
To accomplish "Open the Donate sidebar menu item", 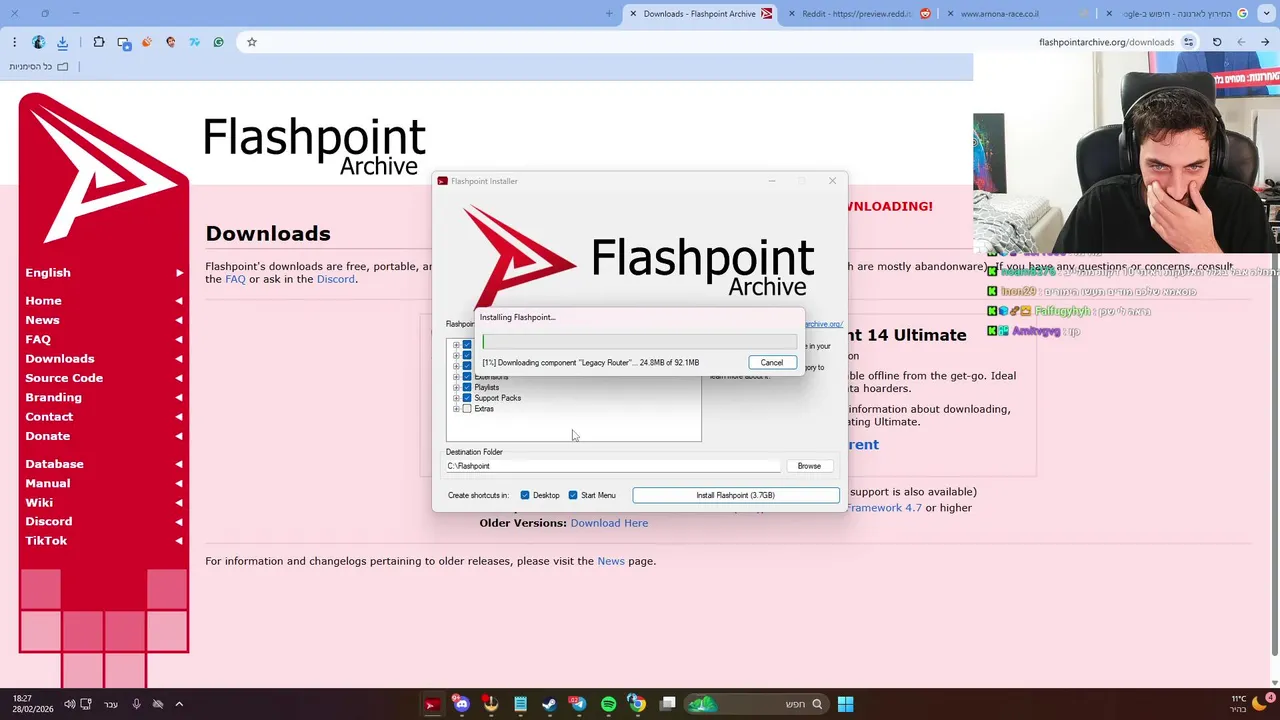I will click(104, 436).
